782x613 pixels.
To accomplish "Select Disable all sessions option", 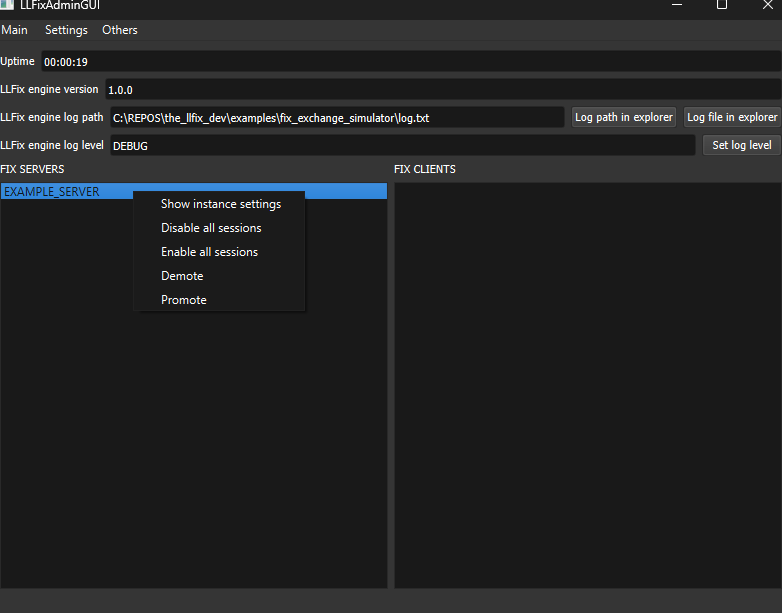I will [x=211, y=228].
